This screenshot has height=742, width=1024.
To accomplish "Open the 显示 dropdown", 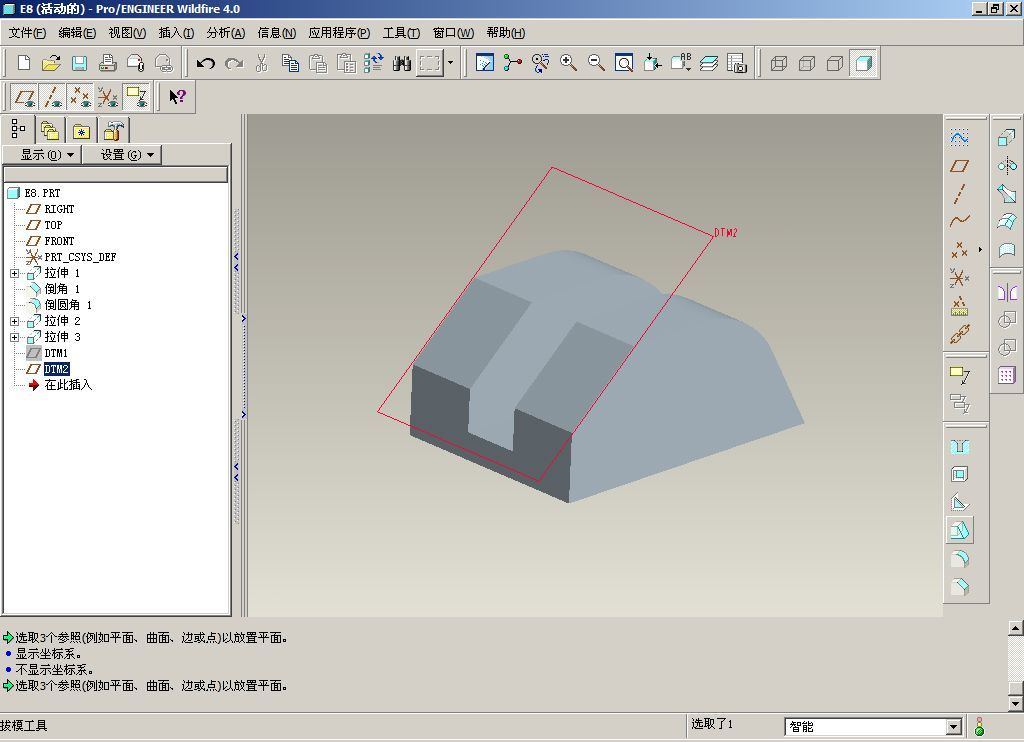I will click(x=42, y=155).
